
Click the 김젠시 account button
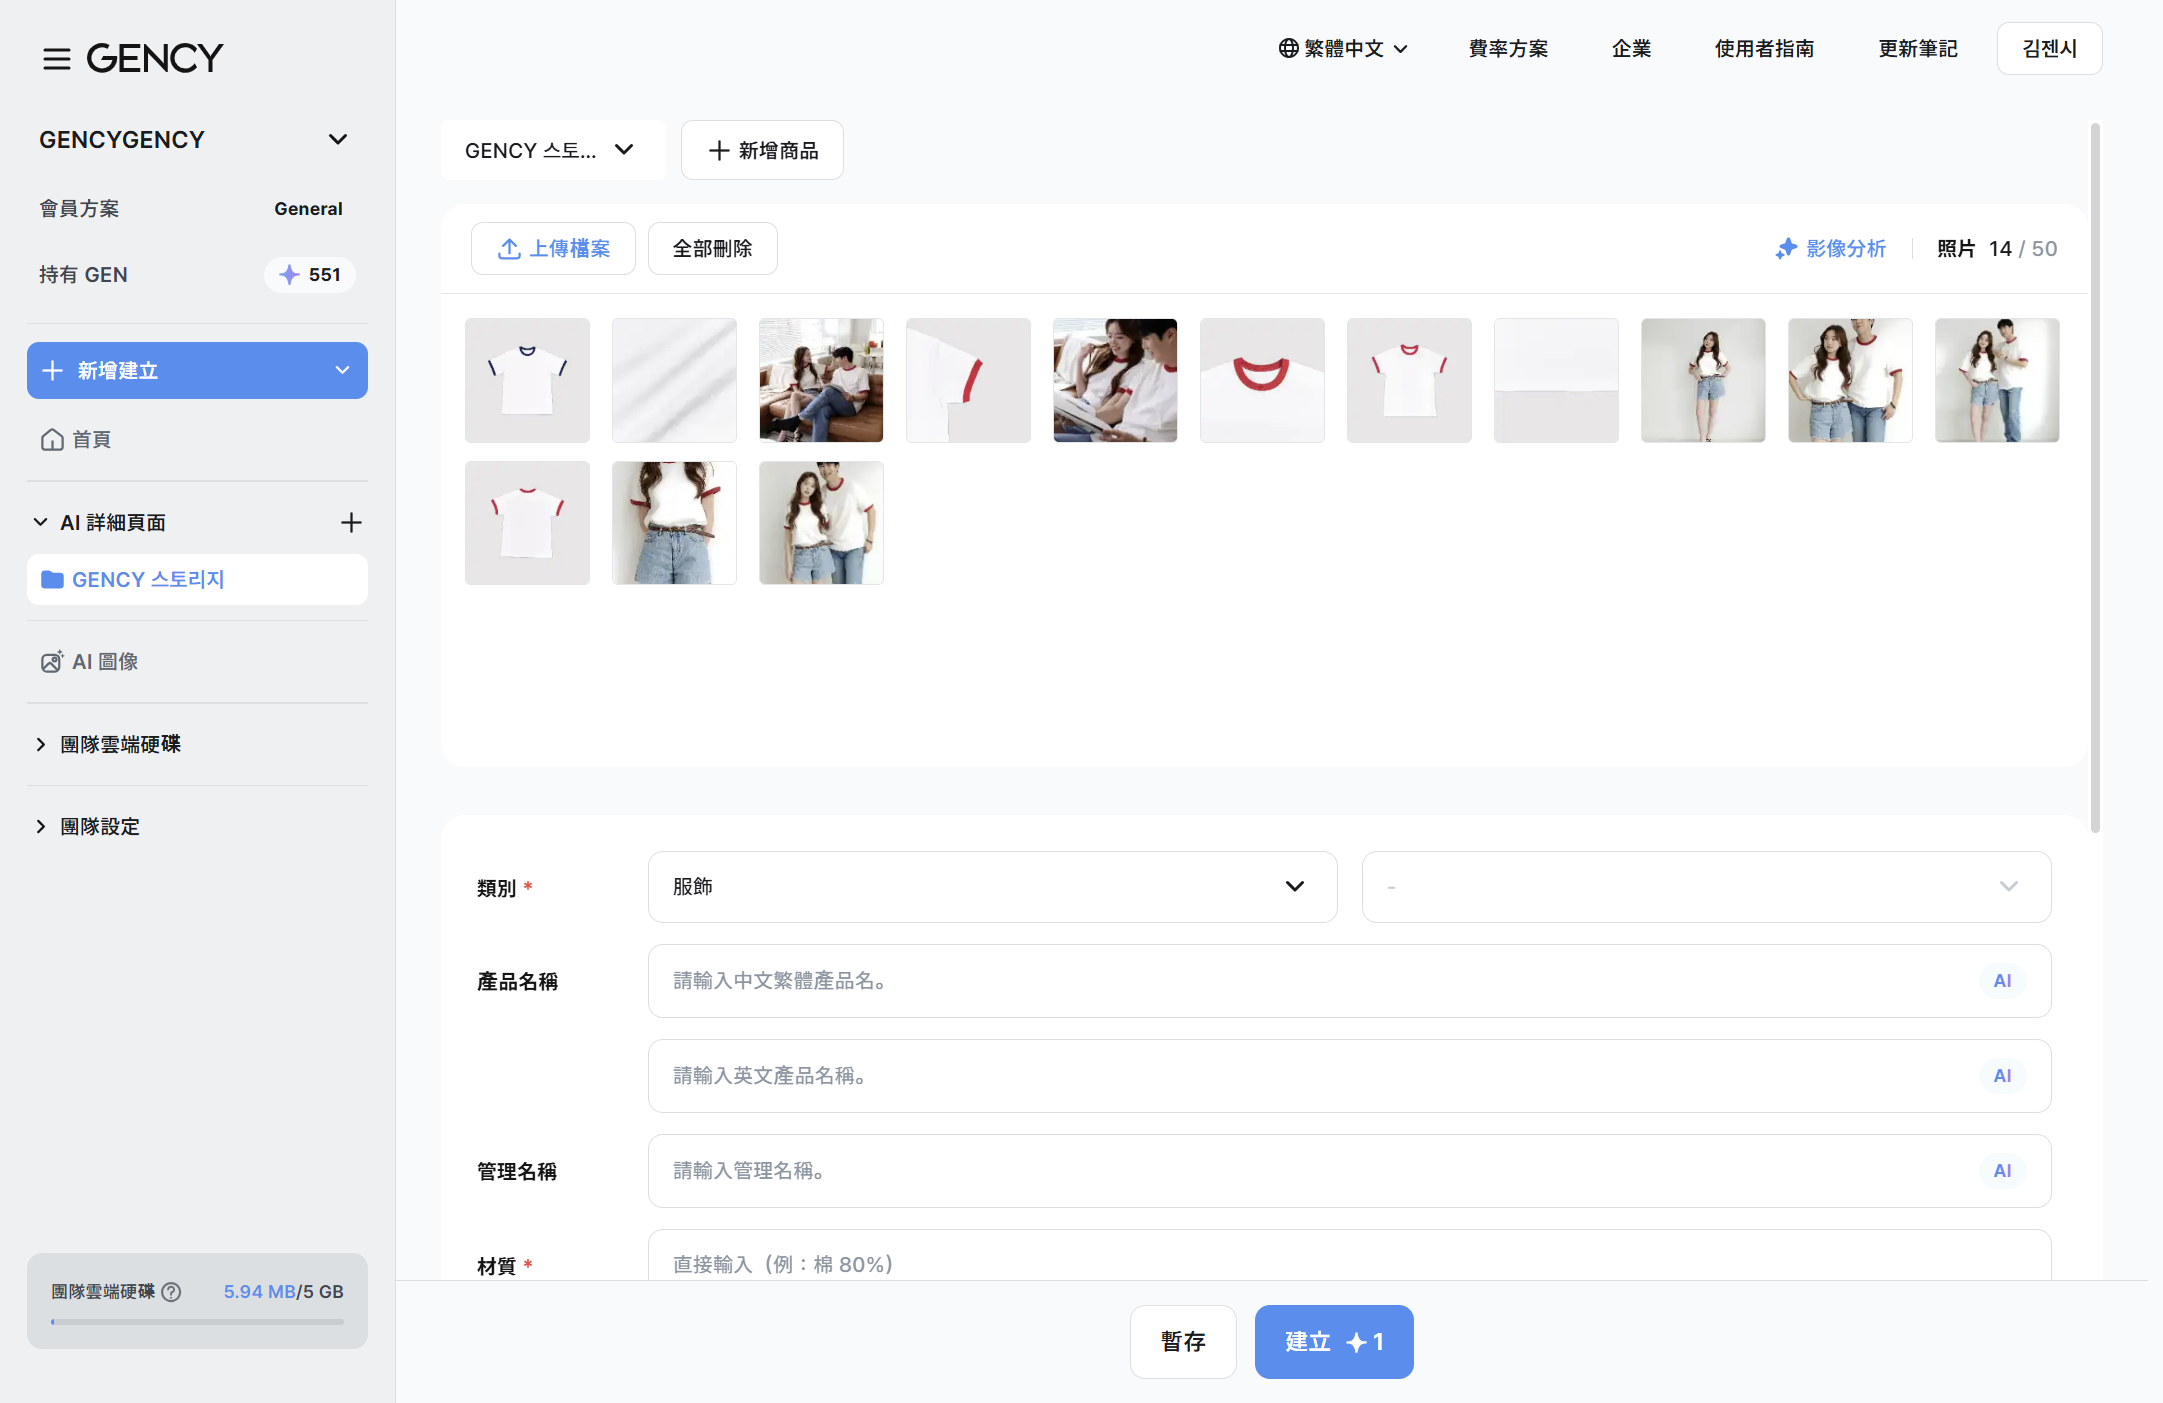point(2049,48)
